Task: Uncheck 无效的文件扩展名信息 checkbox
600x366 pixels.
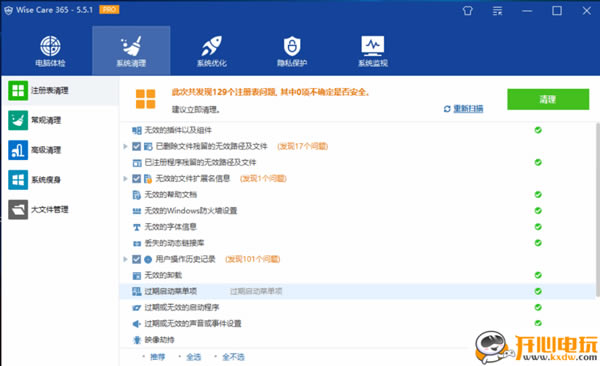Action: (x=136, y=178)
